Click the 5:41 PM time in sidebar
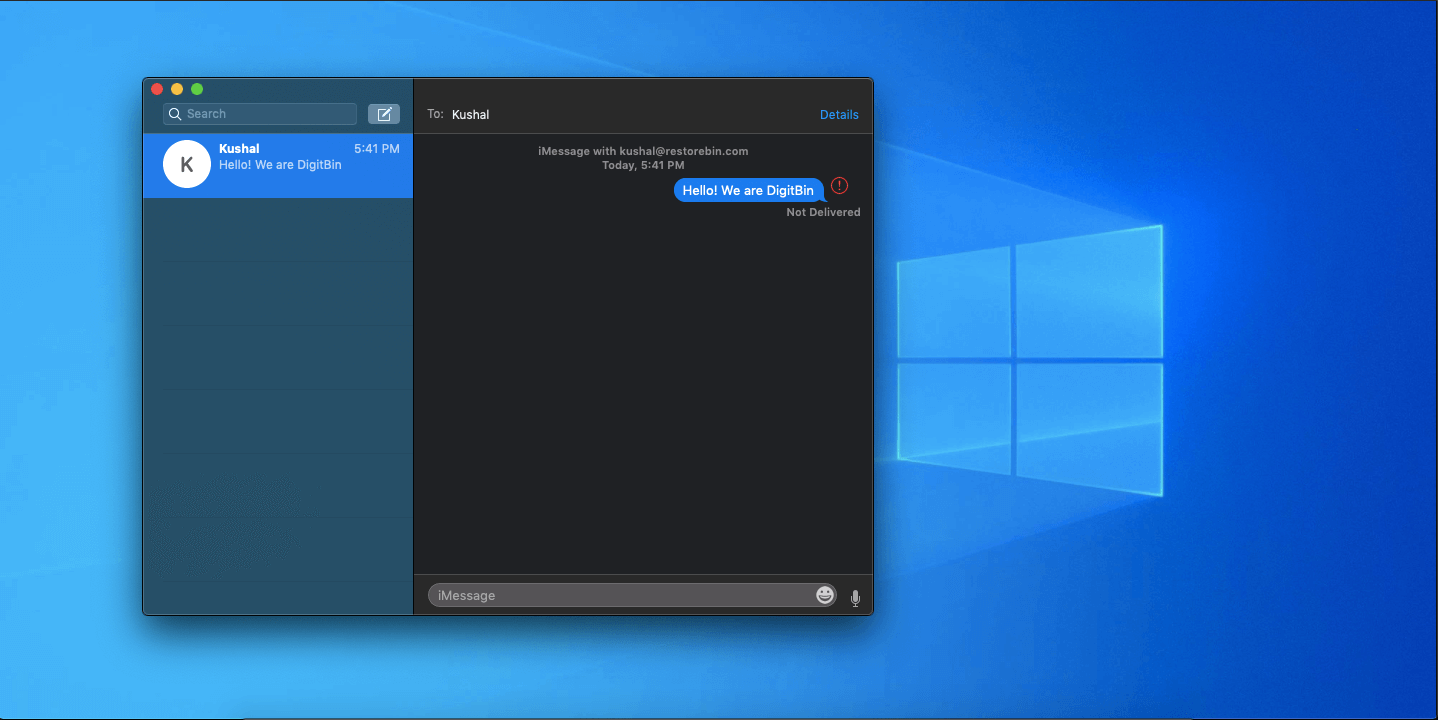The height and width of the screenshot is (720, 1438). click(x=376, y=149)
